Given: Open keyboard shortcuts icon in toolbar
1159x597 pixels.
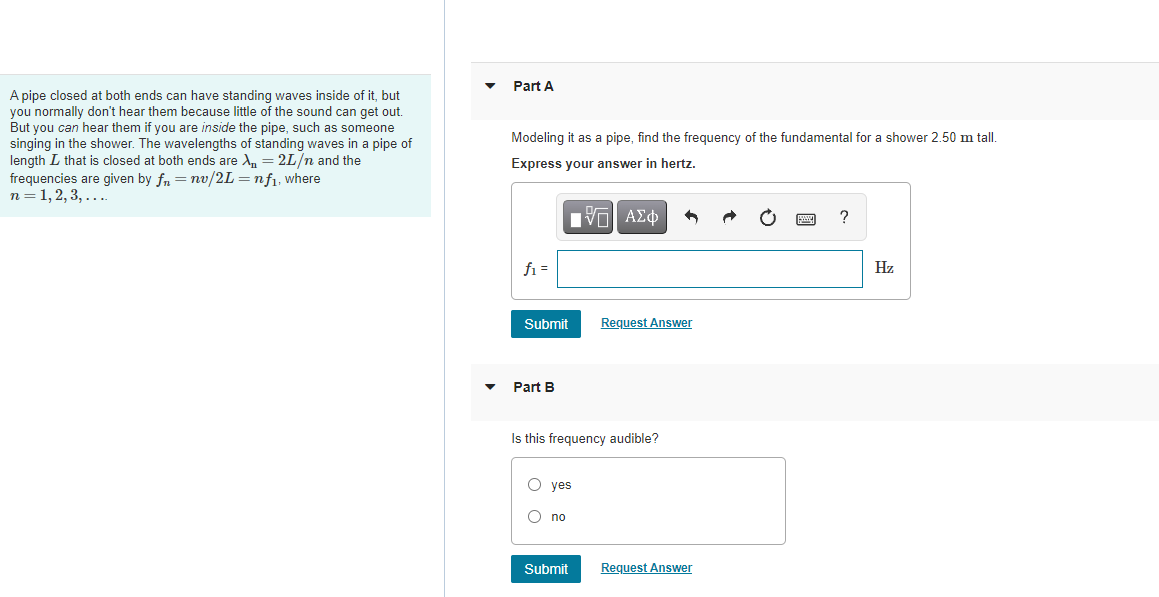Looking at the screenshot, I should pyautogui.click(x=806, y=219).
